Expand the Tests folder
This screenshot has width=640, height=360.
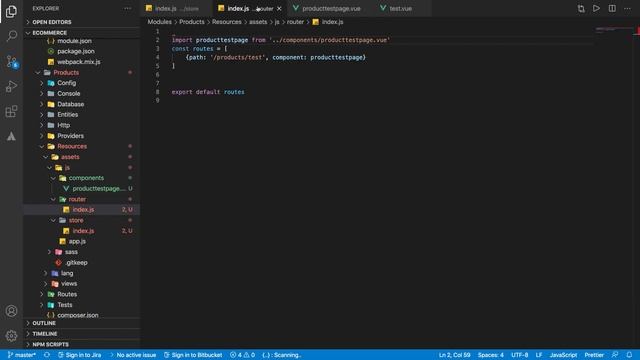point(82,304)
